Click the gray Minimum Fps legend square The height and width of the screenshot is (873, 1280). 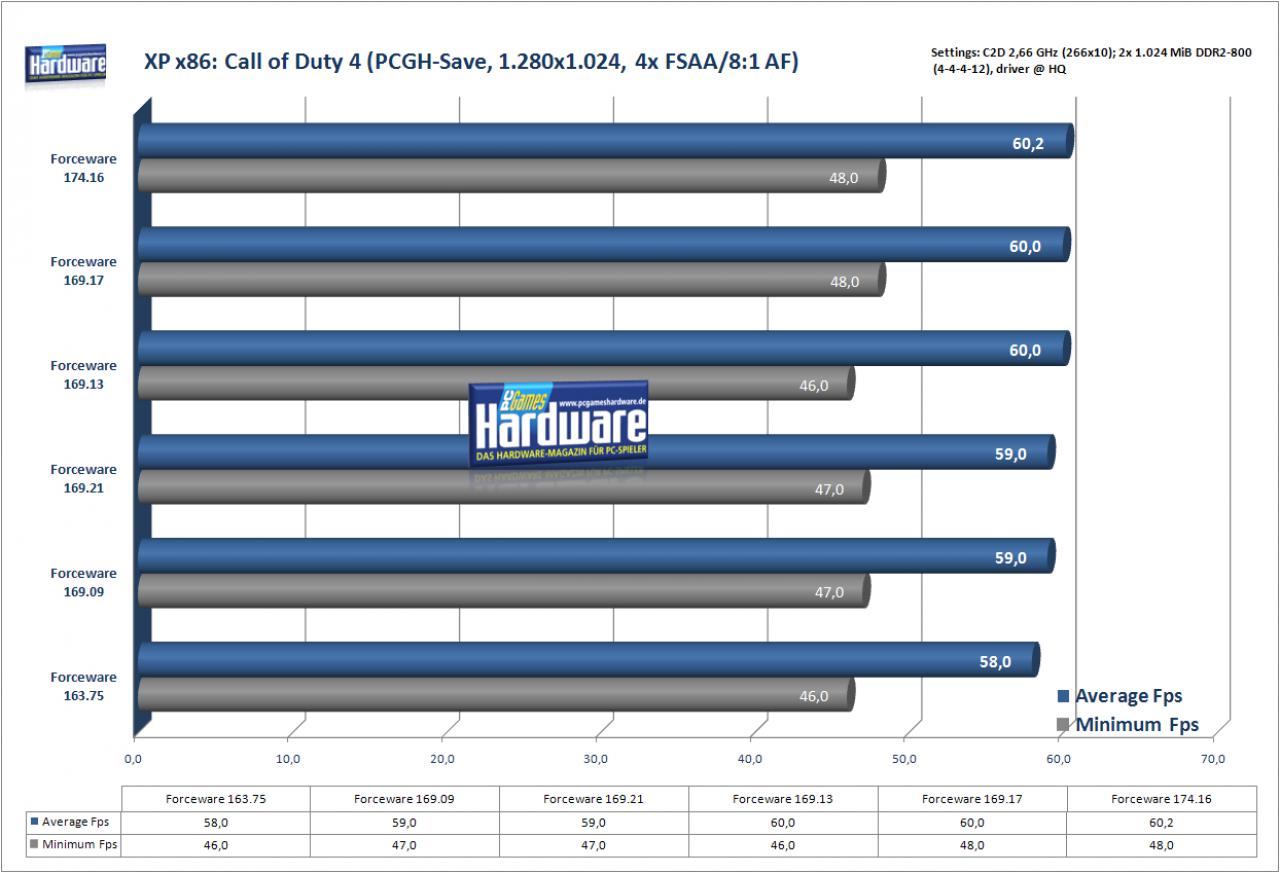[x=1064, y=725]
